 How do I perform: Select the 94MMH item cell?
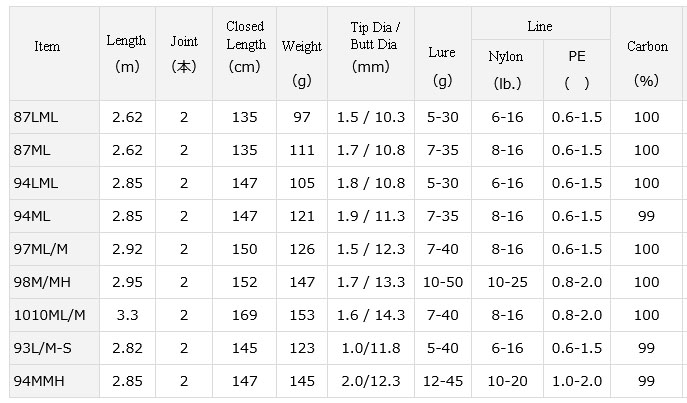(x=54, y=381)
